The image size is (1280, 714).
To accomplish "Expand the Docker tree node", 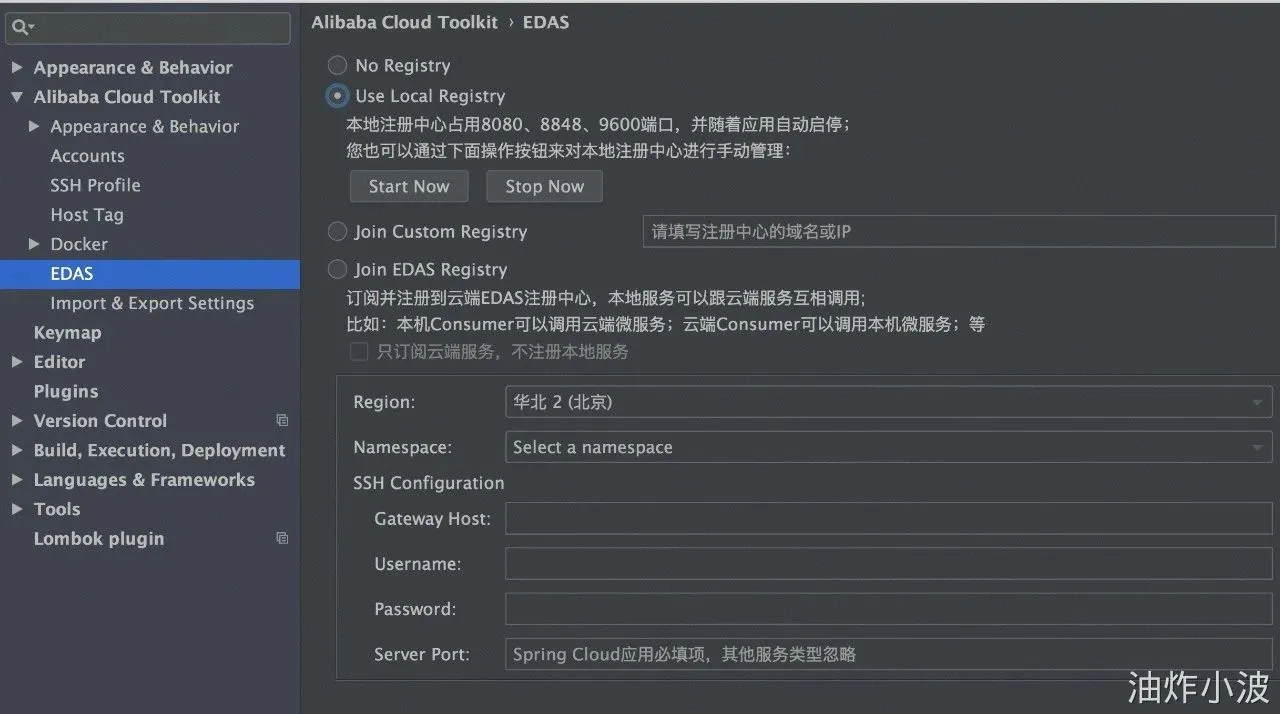I will coord(34,244).
